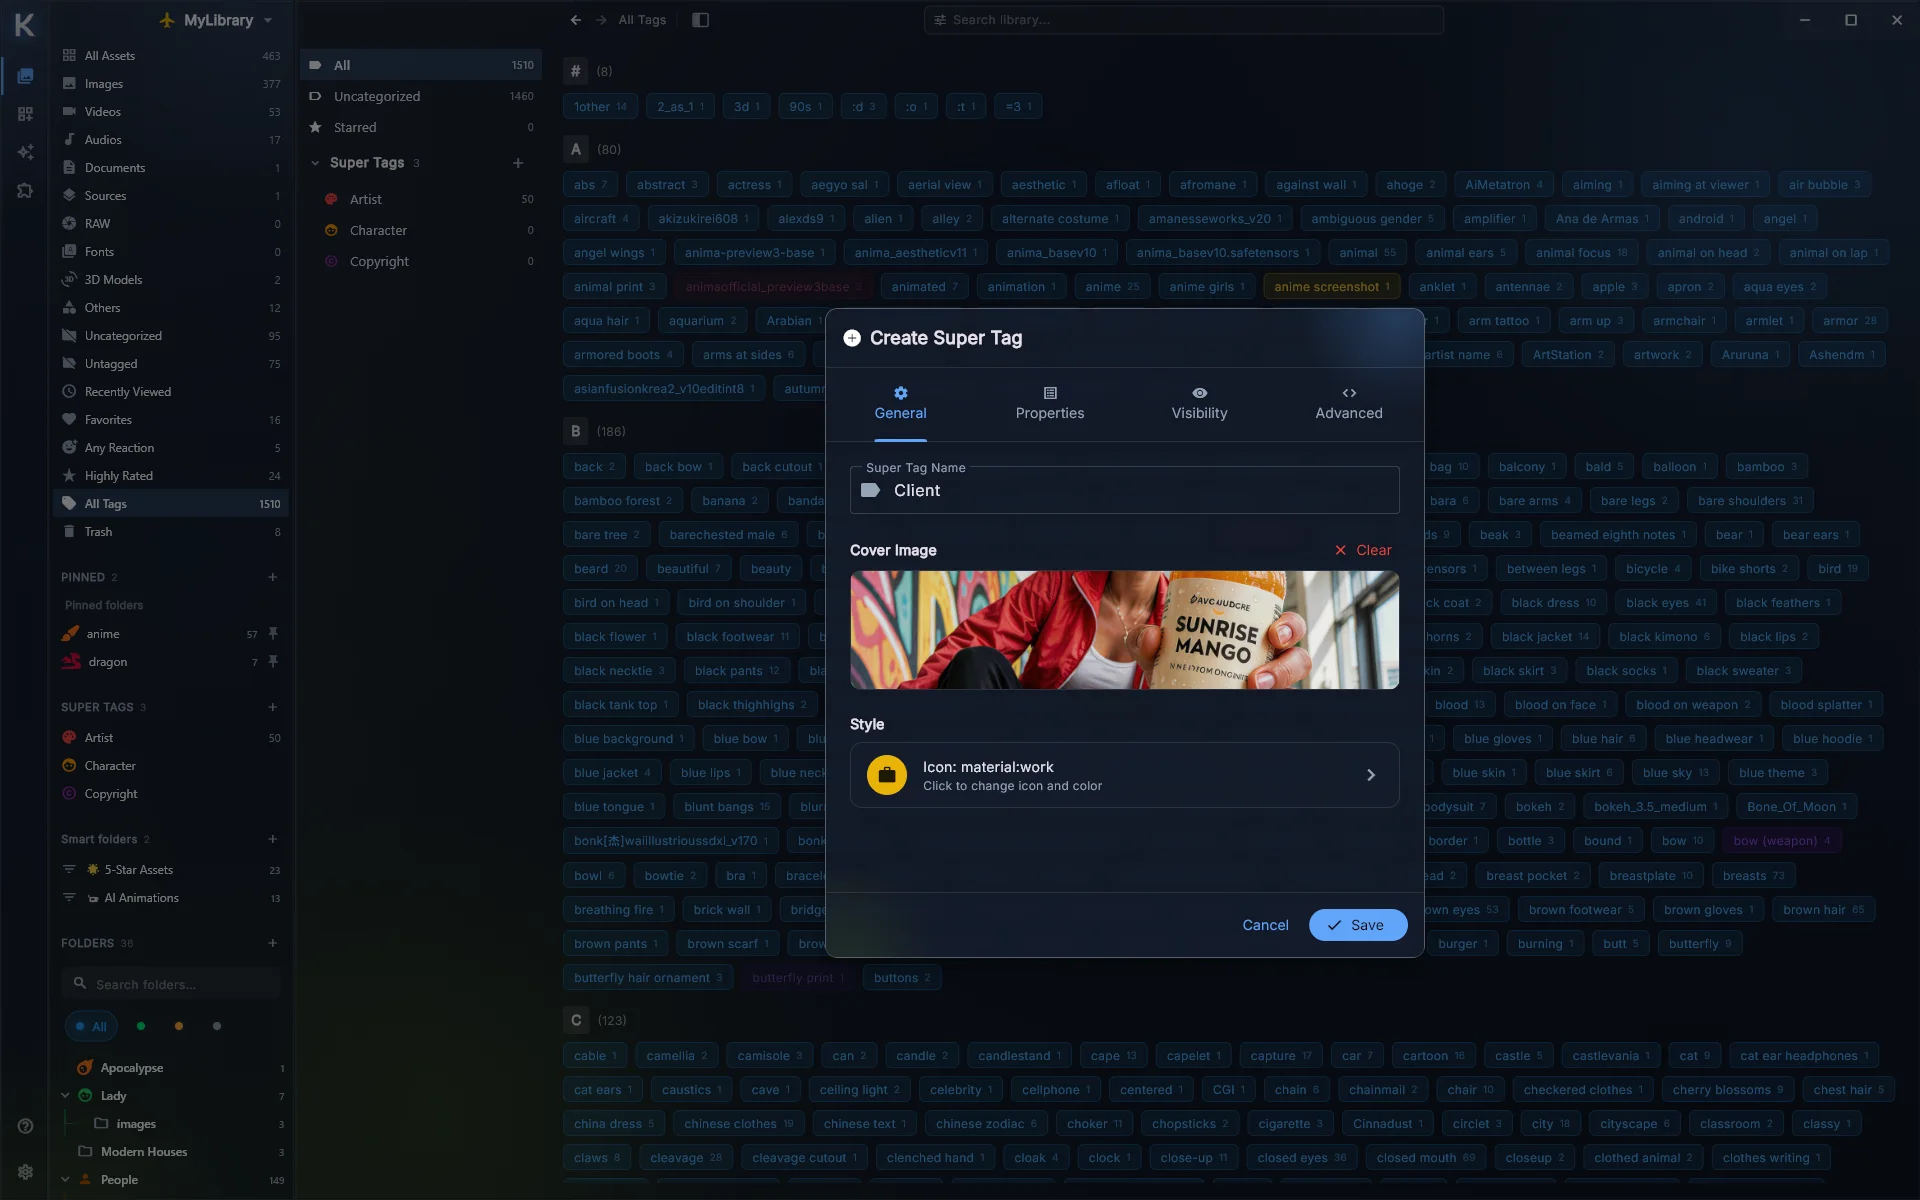Select Starred tags filter
This screenshot has width=1920, height=1200.
coord(421,127)
